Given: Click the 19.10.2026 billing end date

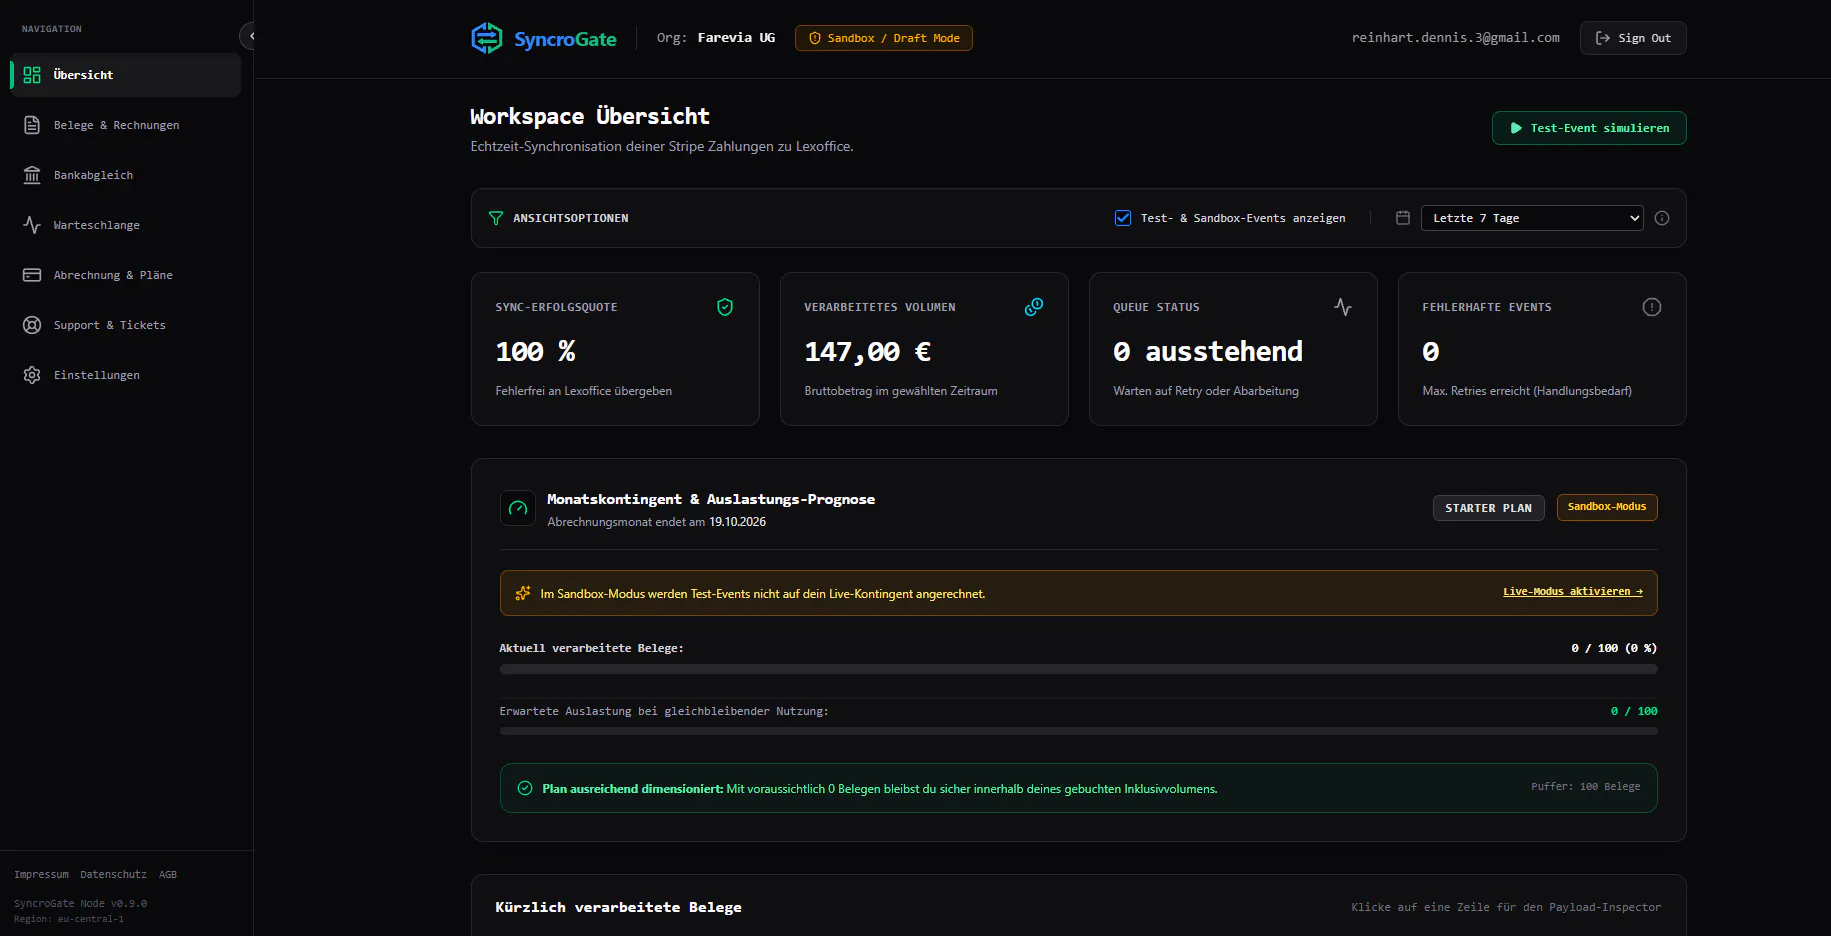Looking at the screenshot, I should click(x=738, y=522).
